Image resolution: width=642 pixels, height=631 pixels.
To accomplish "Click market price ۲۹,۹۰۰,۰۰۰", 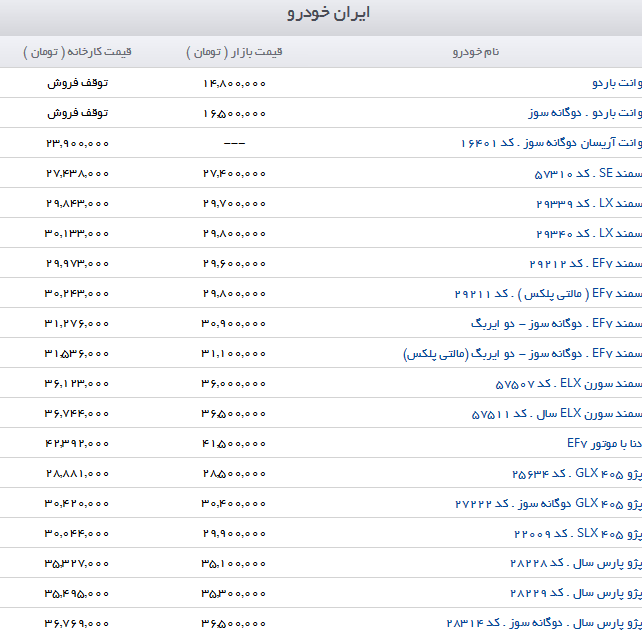I will click(234, 534).
